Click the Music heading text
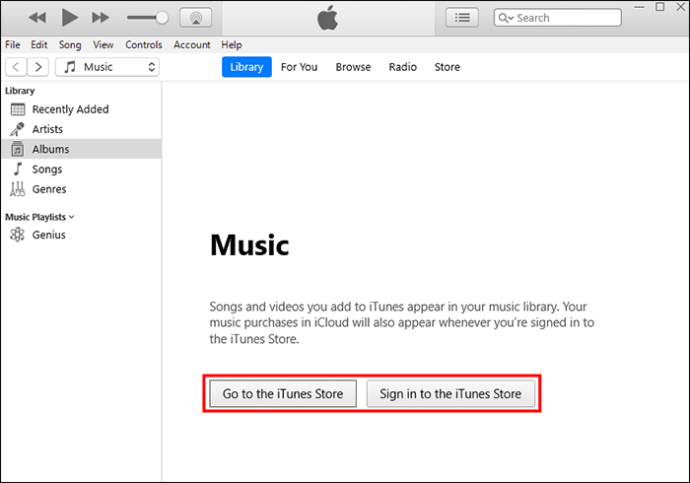690x483 pixels. click(x=250, y=245)
